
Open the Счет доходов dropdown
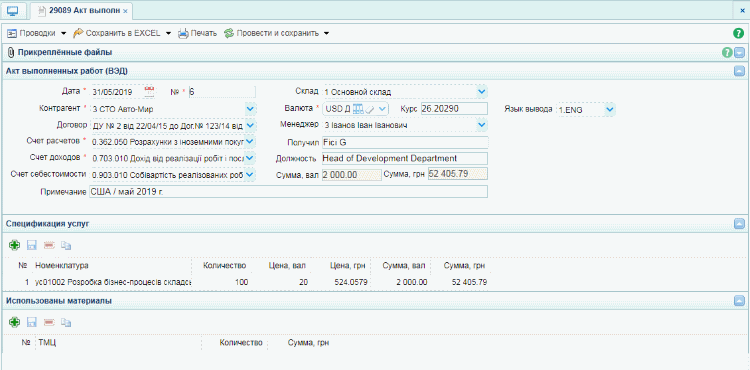tap(251, 158)
